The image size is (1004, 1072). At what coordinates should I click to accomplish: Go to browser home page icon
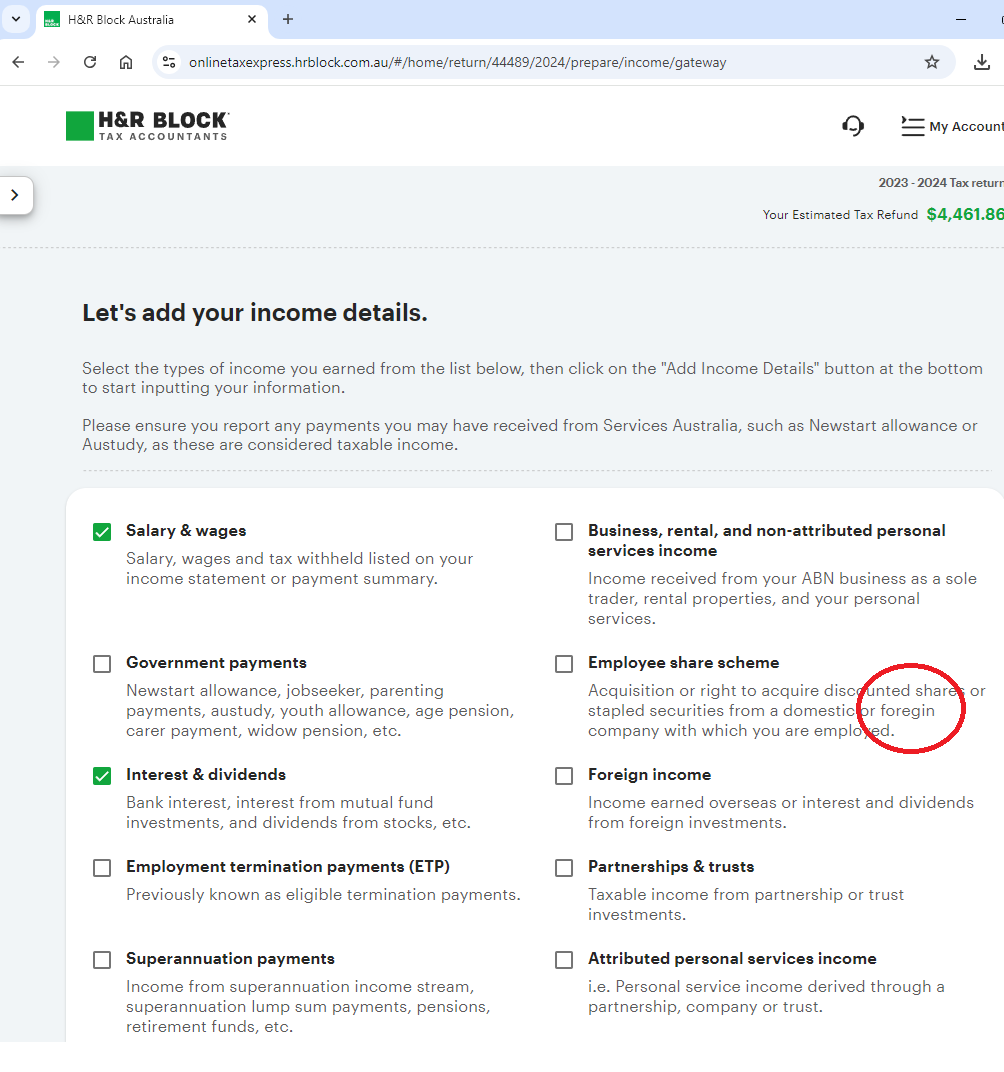(x=126, y=62)
